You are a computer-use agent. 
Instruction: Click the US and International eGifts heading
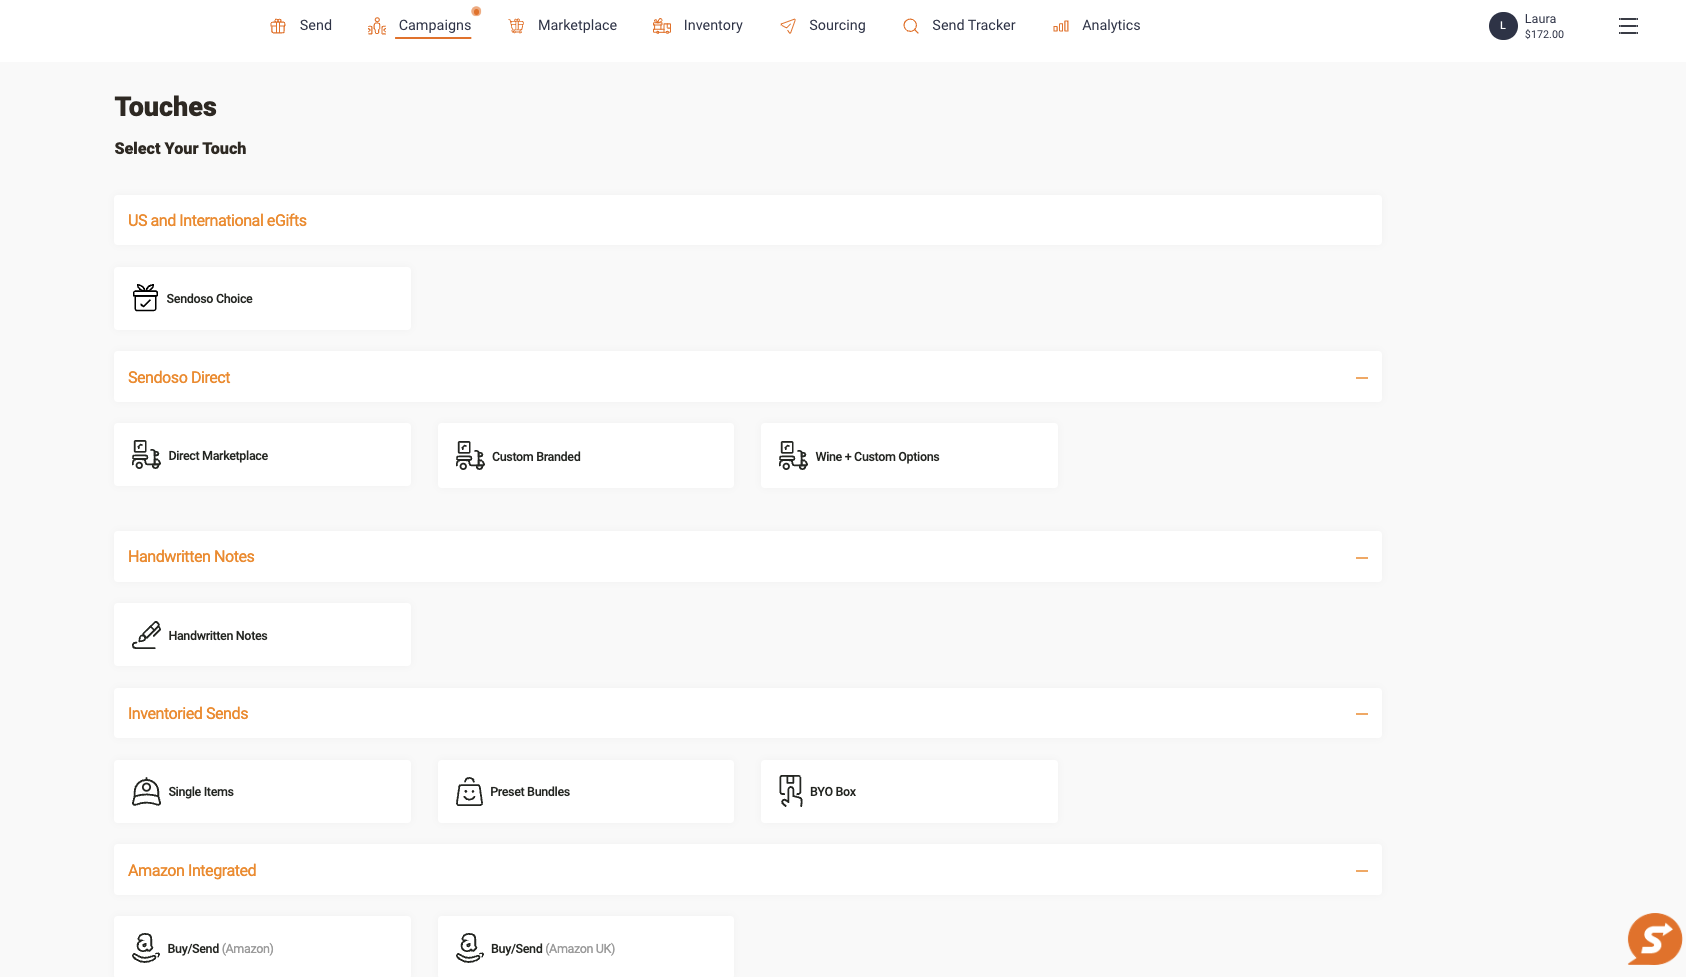click(x=217, y=220)
